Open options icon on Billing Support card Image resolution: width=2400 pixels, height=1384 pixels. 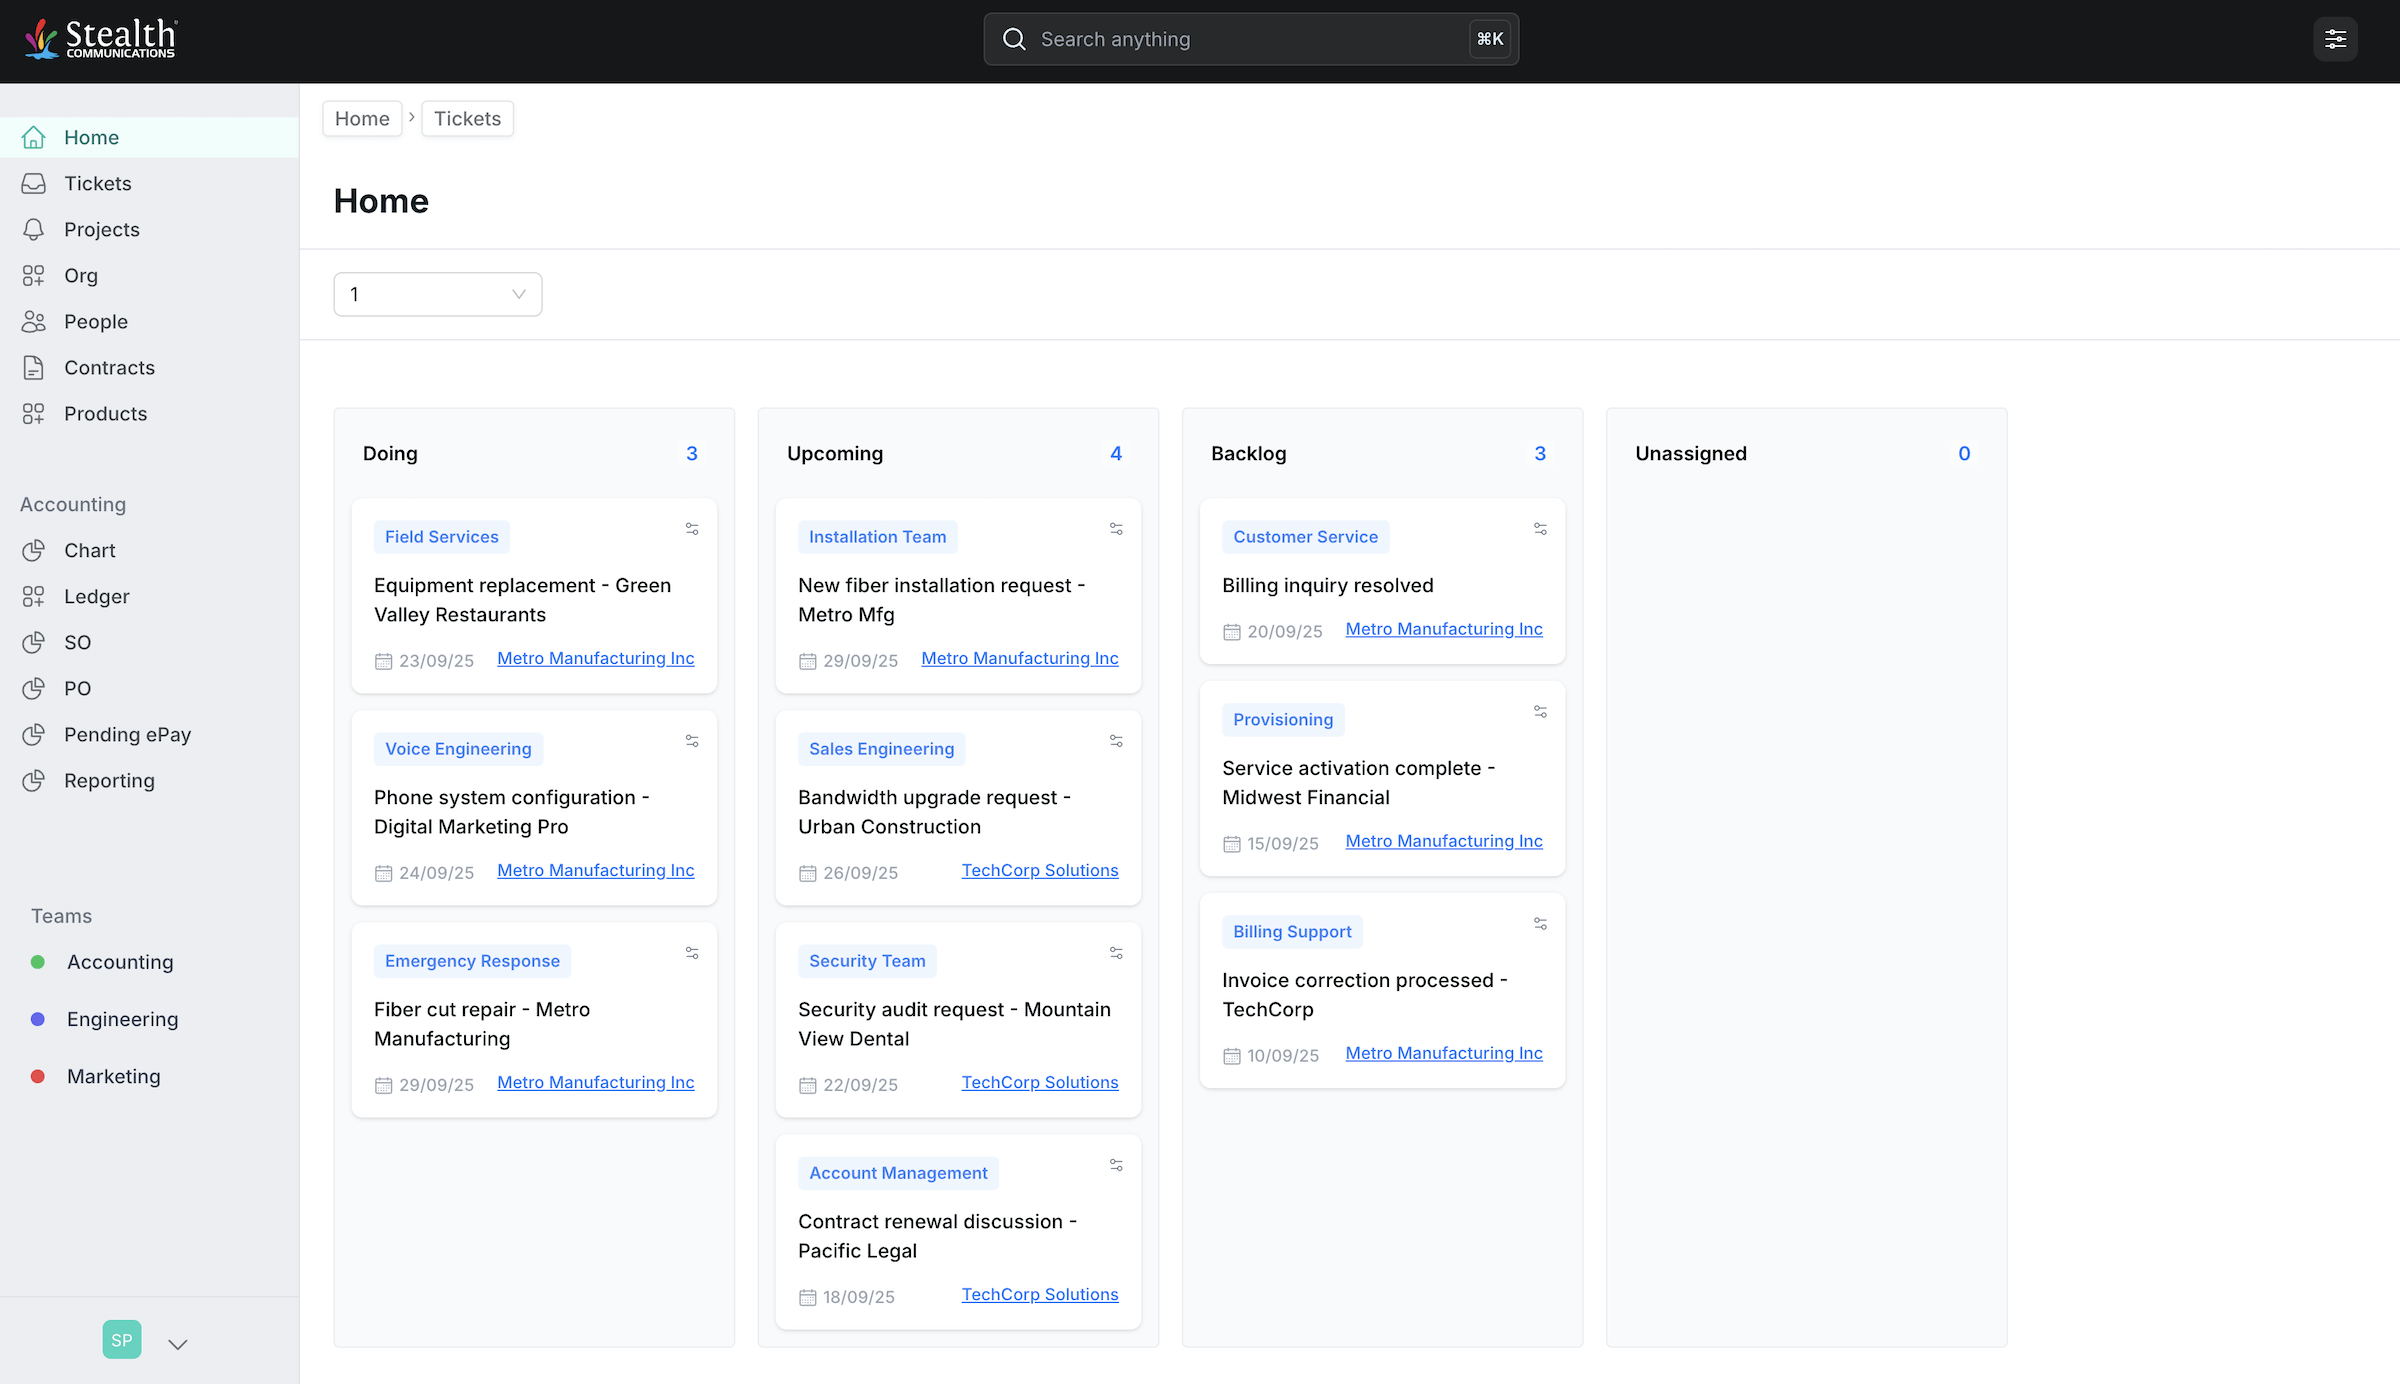(1540, 924)
